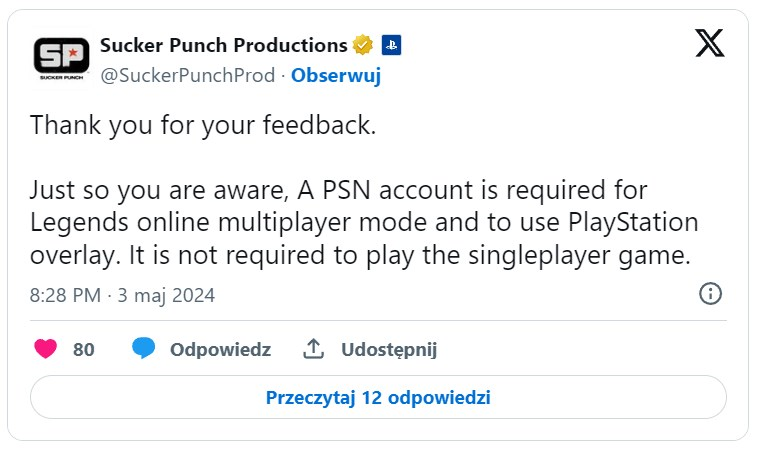758x455 pixels.
Task: Click the Sucker Punch avatar logo
Action: point(61,59)
